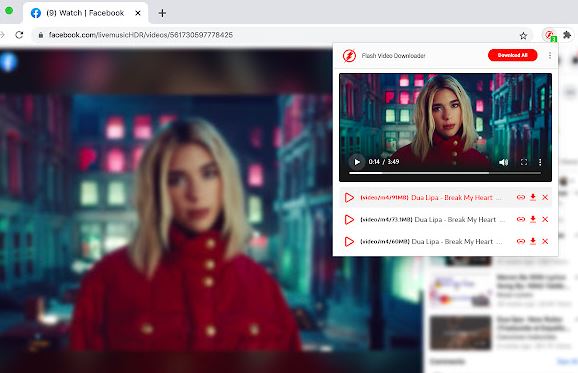Seek on the preview video progress bar

[x=445, y=172]
